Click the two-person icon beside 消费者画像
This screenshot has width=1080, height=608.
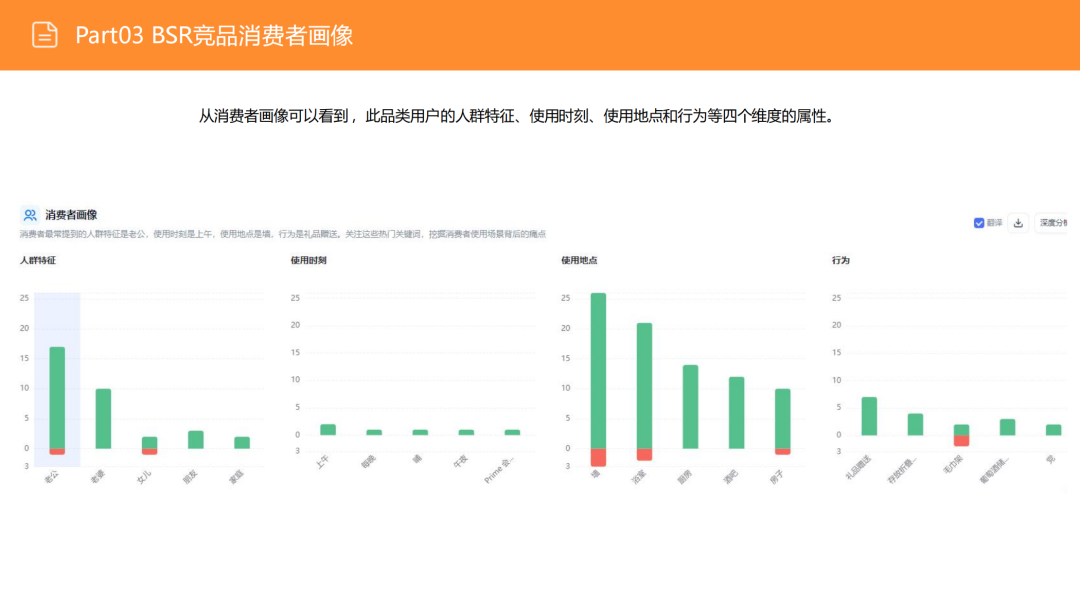click(x=30, y=215)
